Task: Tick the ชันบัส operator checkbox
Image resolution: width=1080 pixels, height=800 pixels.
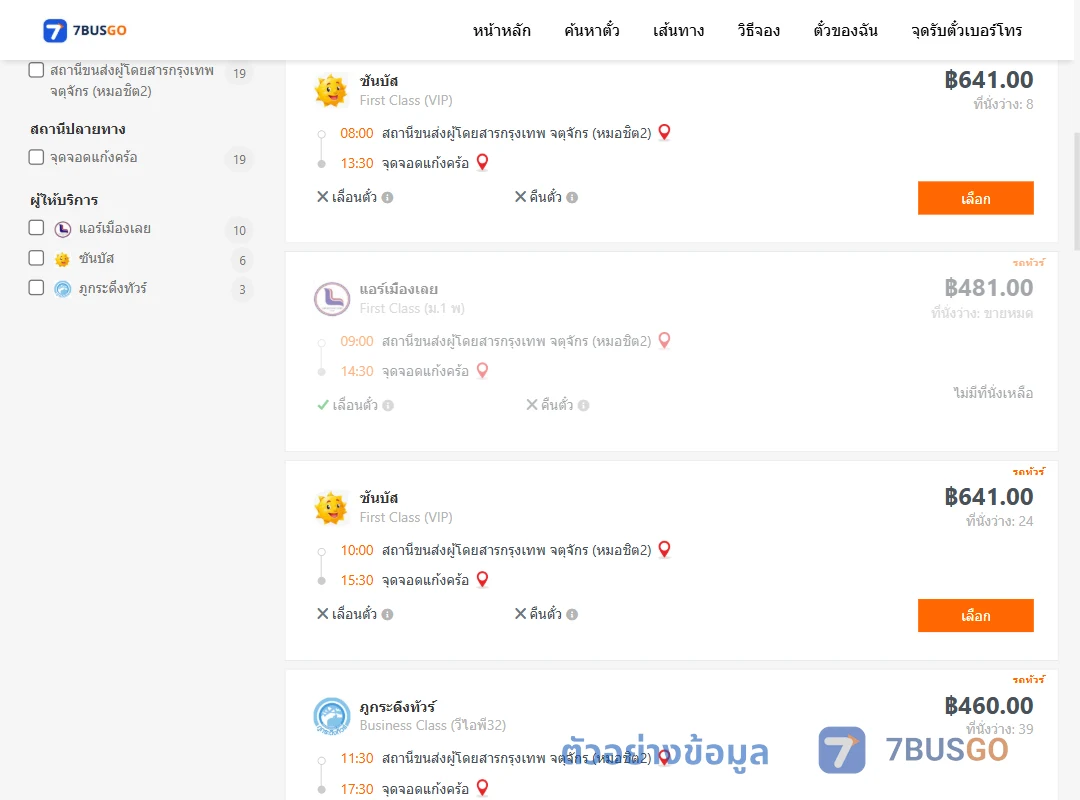Action: pos(37,258)
